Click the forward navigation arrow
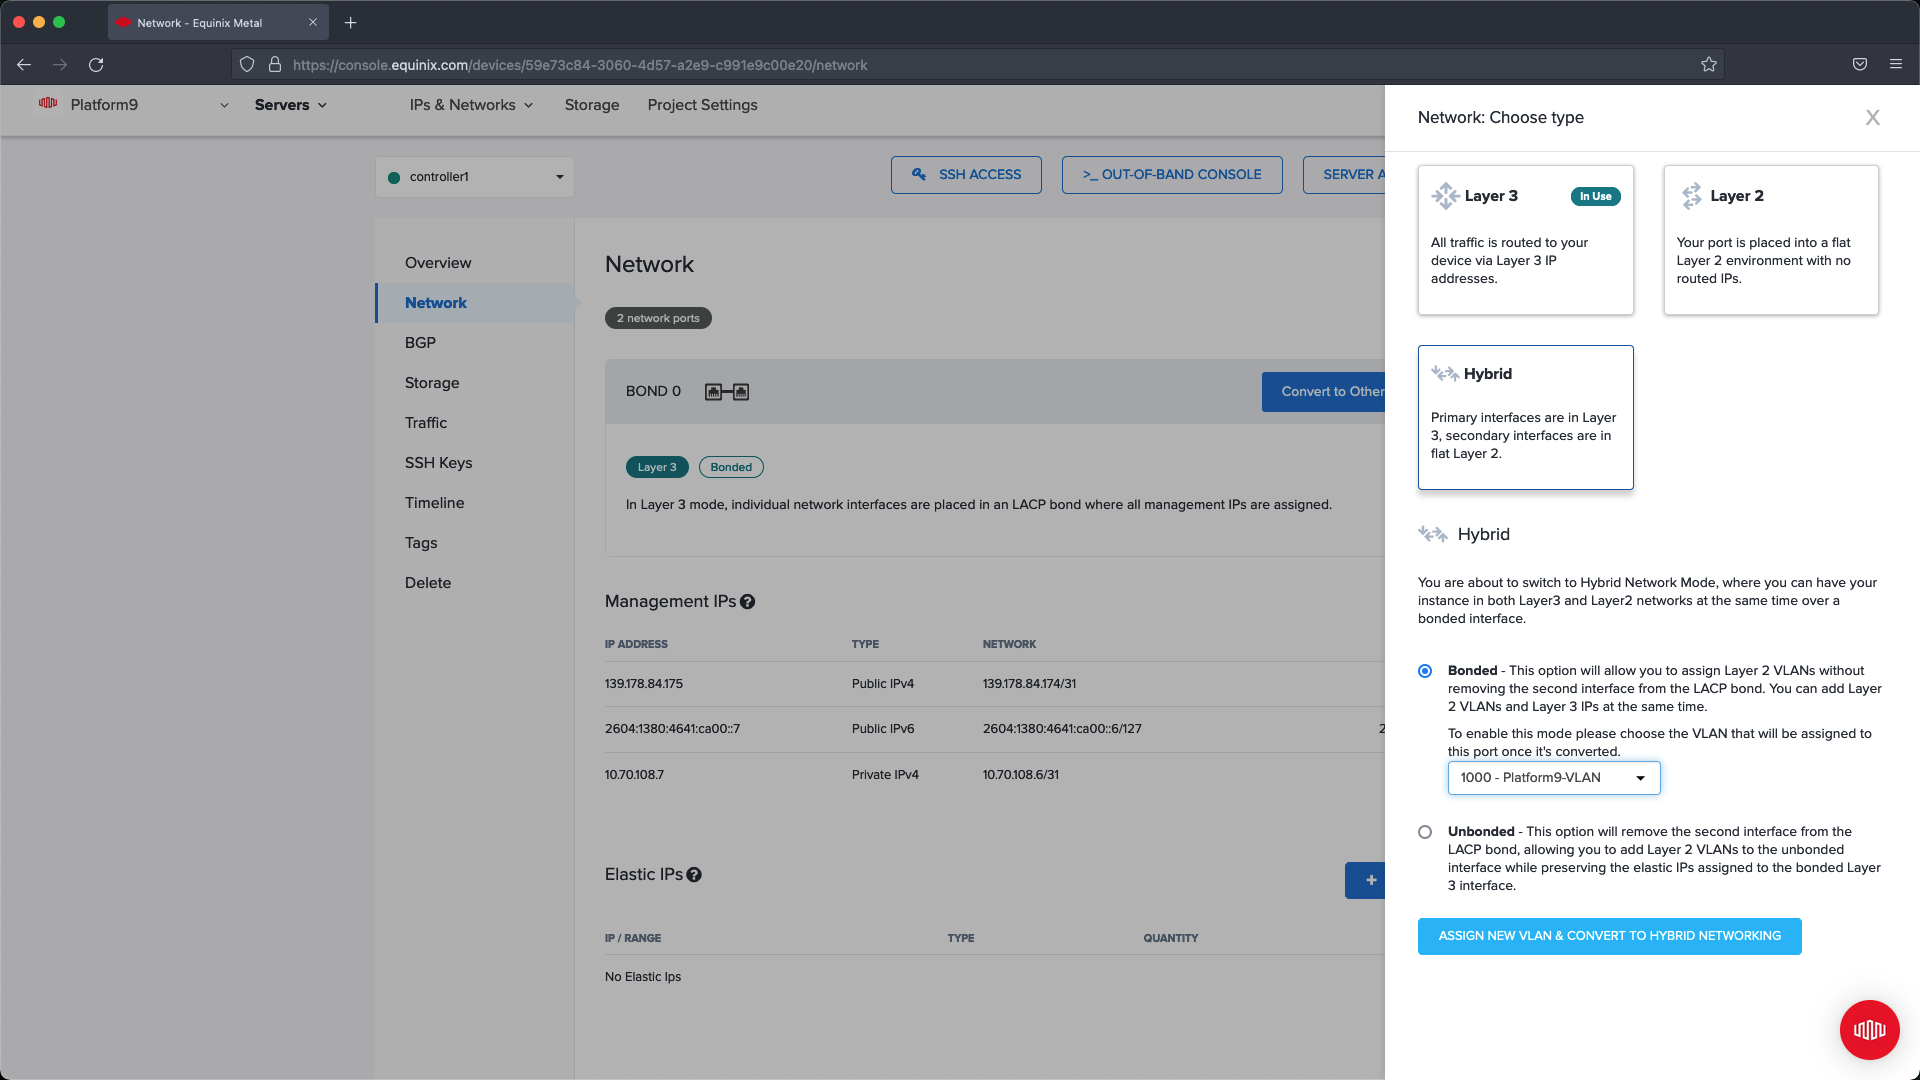The height and width of the screenshot is (1080, 1920). (x=60, y=65)
